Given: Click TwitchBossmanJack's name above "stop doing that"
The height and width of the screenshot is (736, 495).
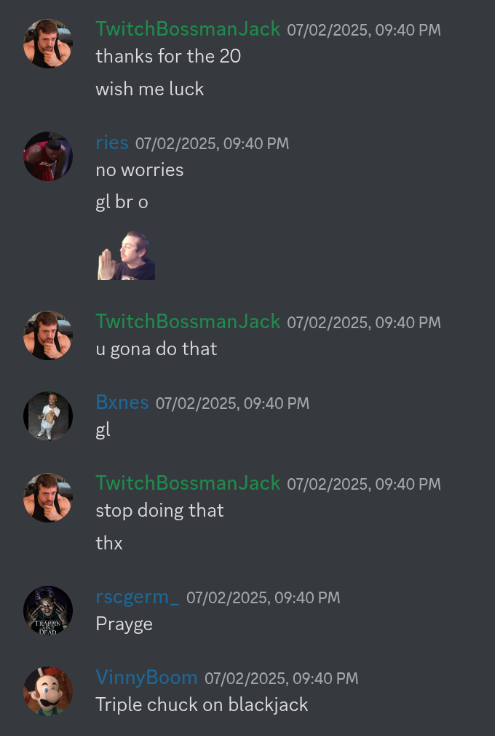Looking at the screenshot, I should click(188, 483).
